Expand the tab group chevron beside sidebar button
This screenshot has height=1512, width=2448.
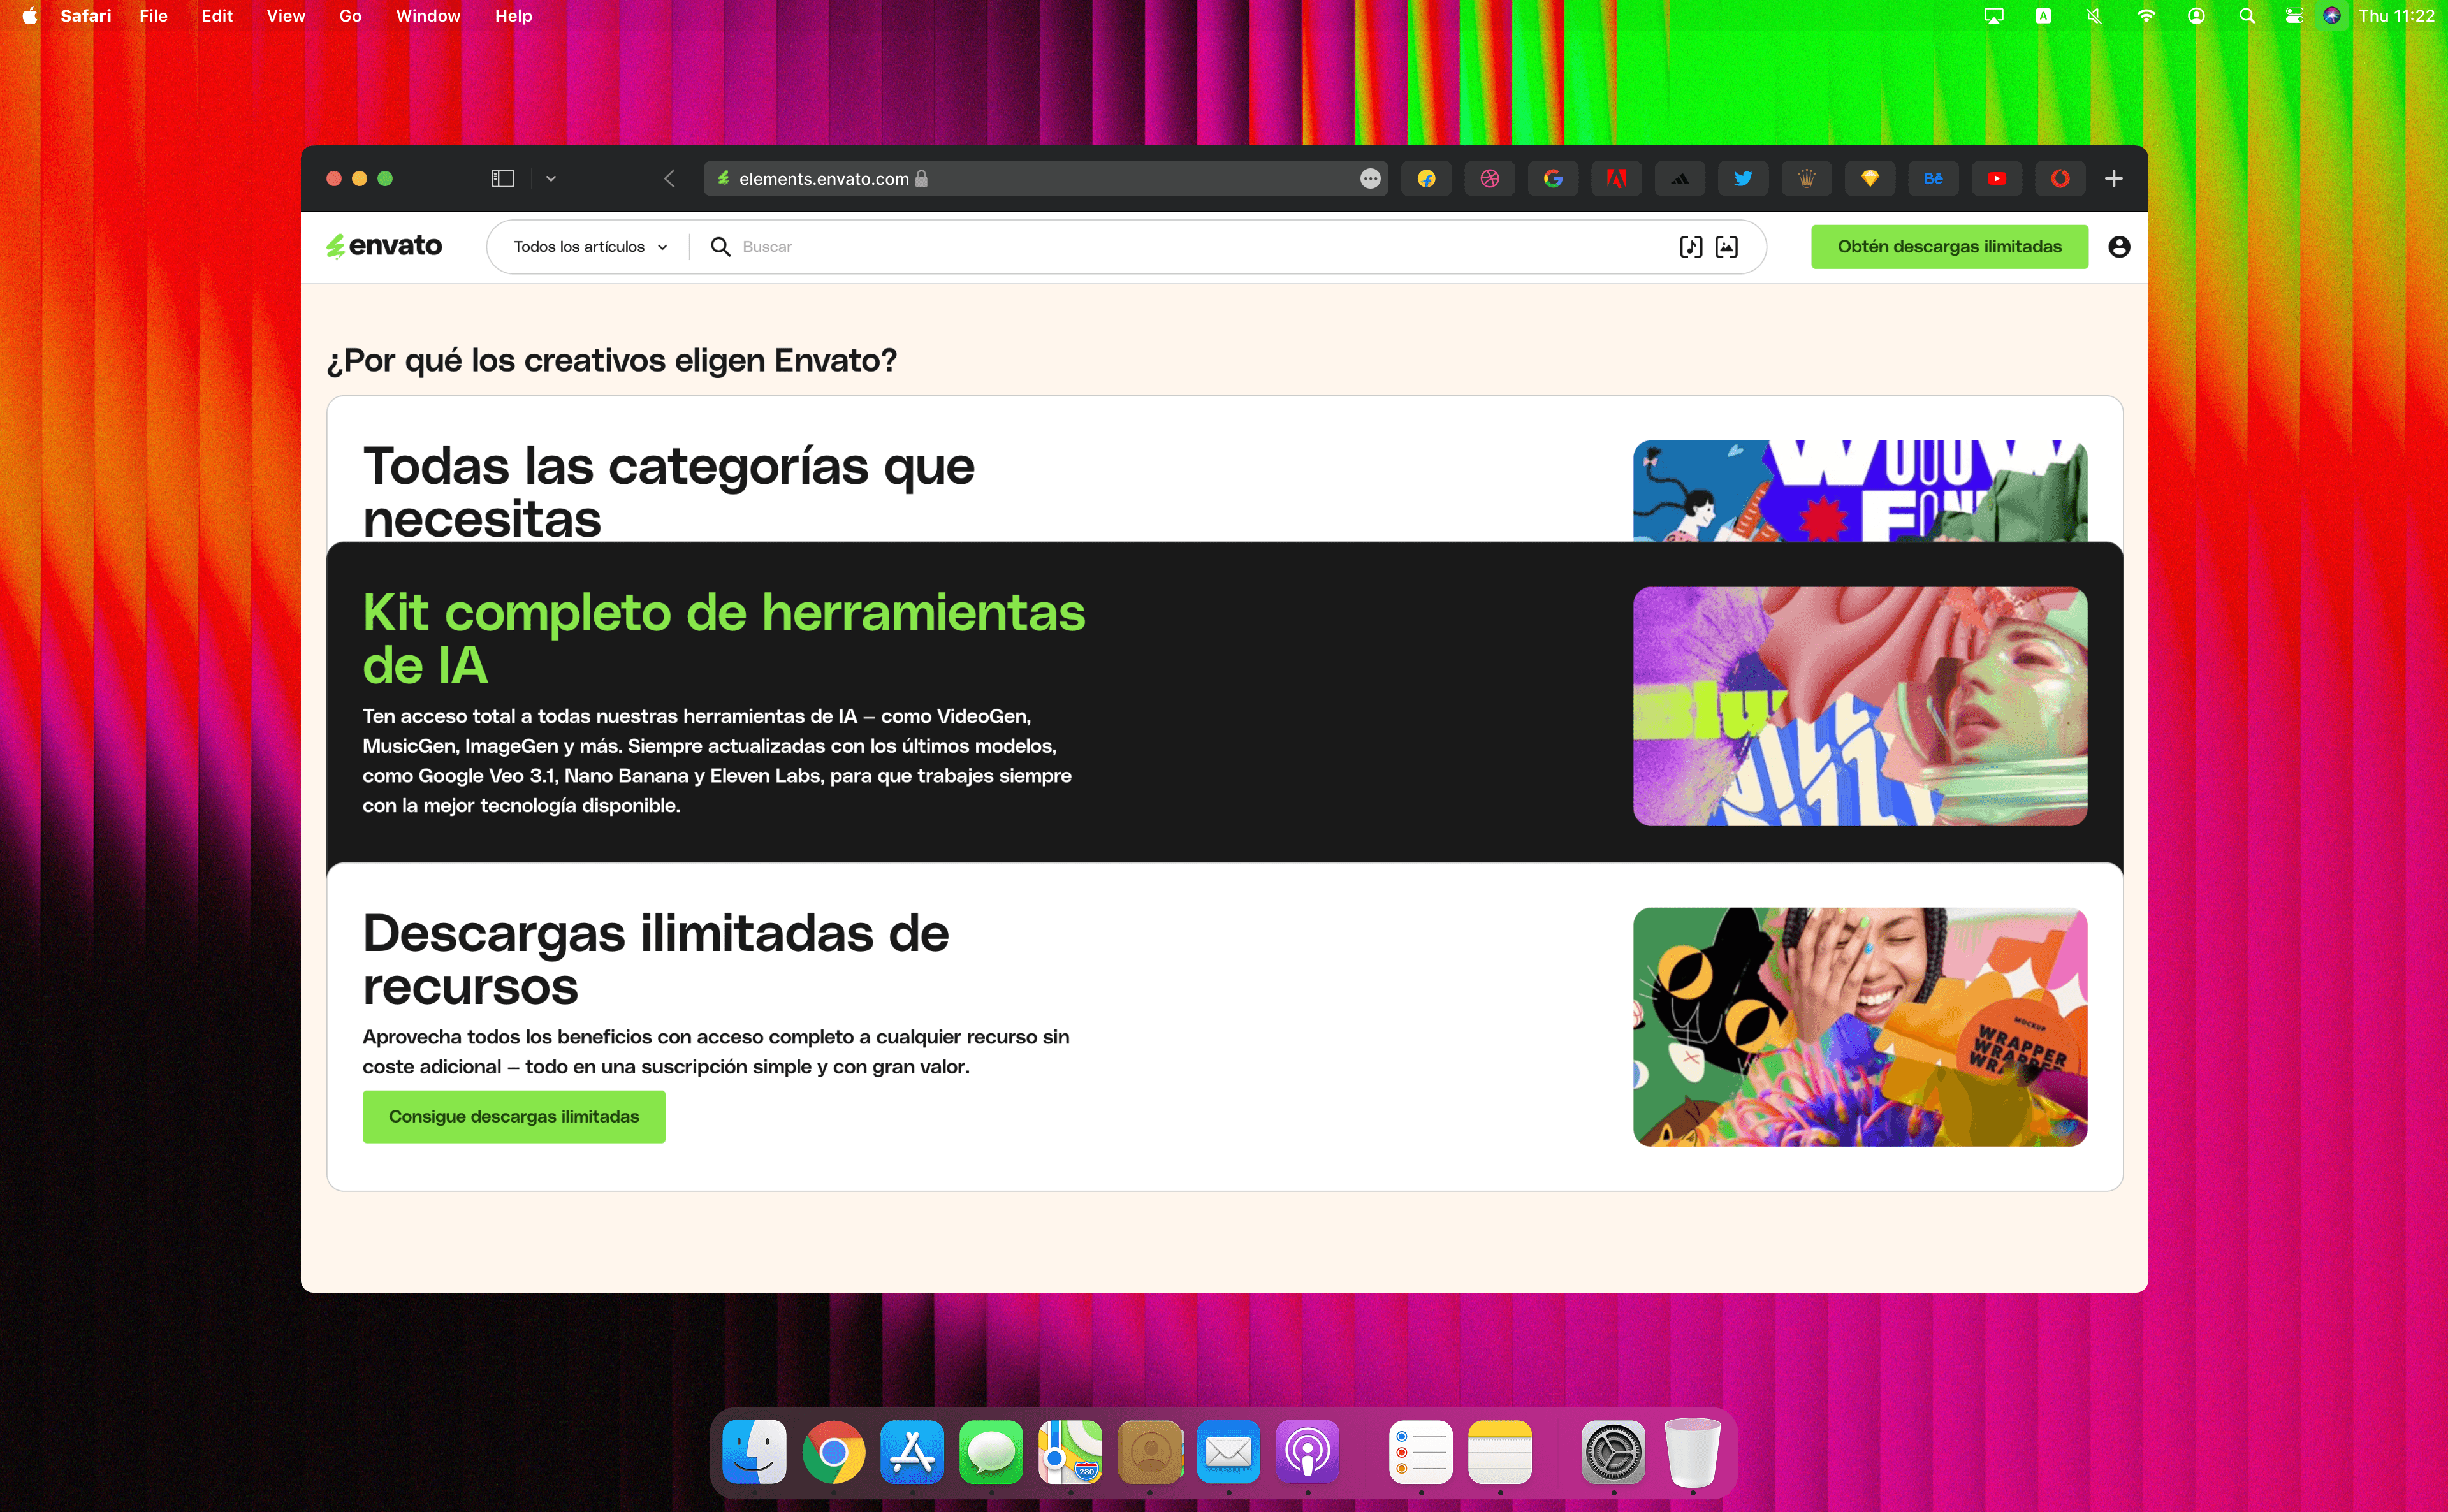[551, 179]
